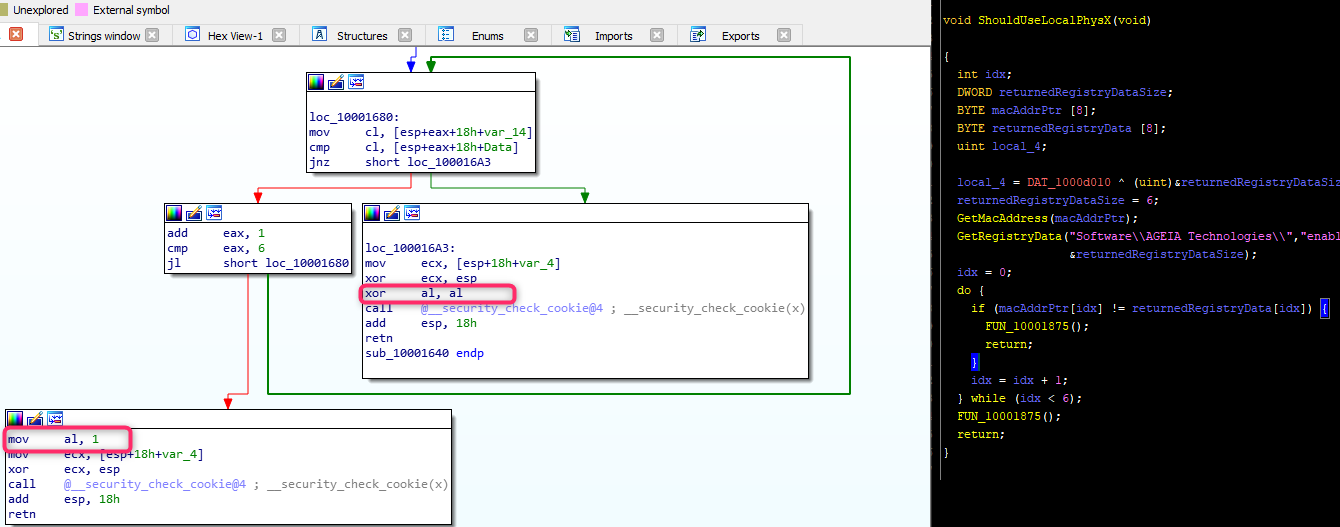Viewport: 1340px width, 527px height.
Task: Click the pencil icon on the loc_100016A3 node
Action: (393, 213)
